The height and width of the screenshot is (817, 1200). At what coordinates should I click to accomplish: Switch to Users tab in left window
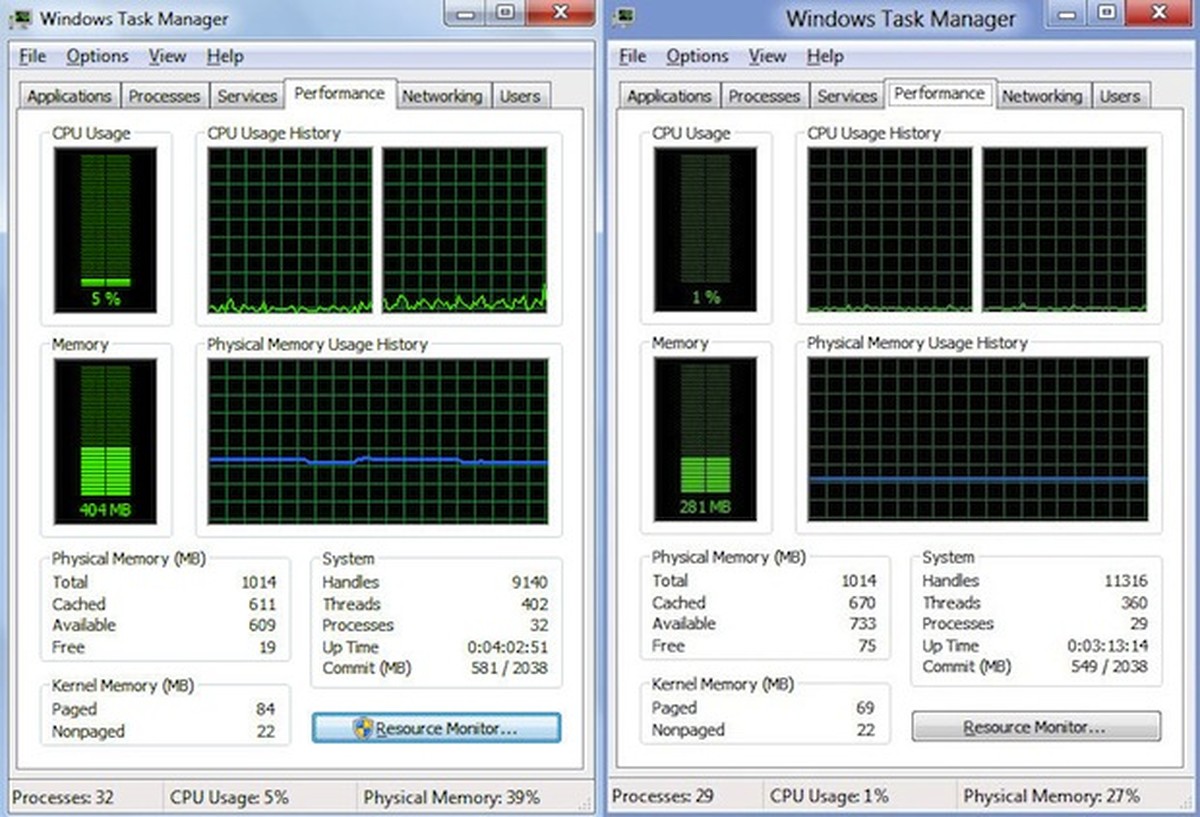coord(520,96)
